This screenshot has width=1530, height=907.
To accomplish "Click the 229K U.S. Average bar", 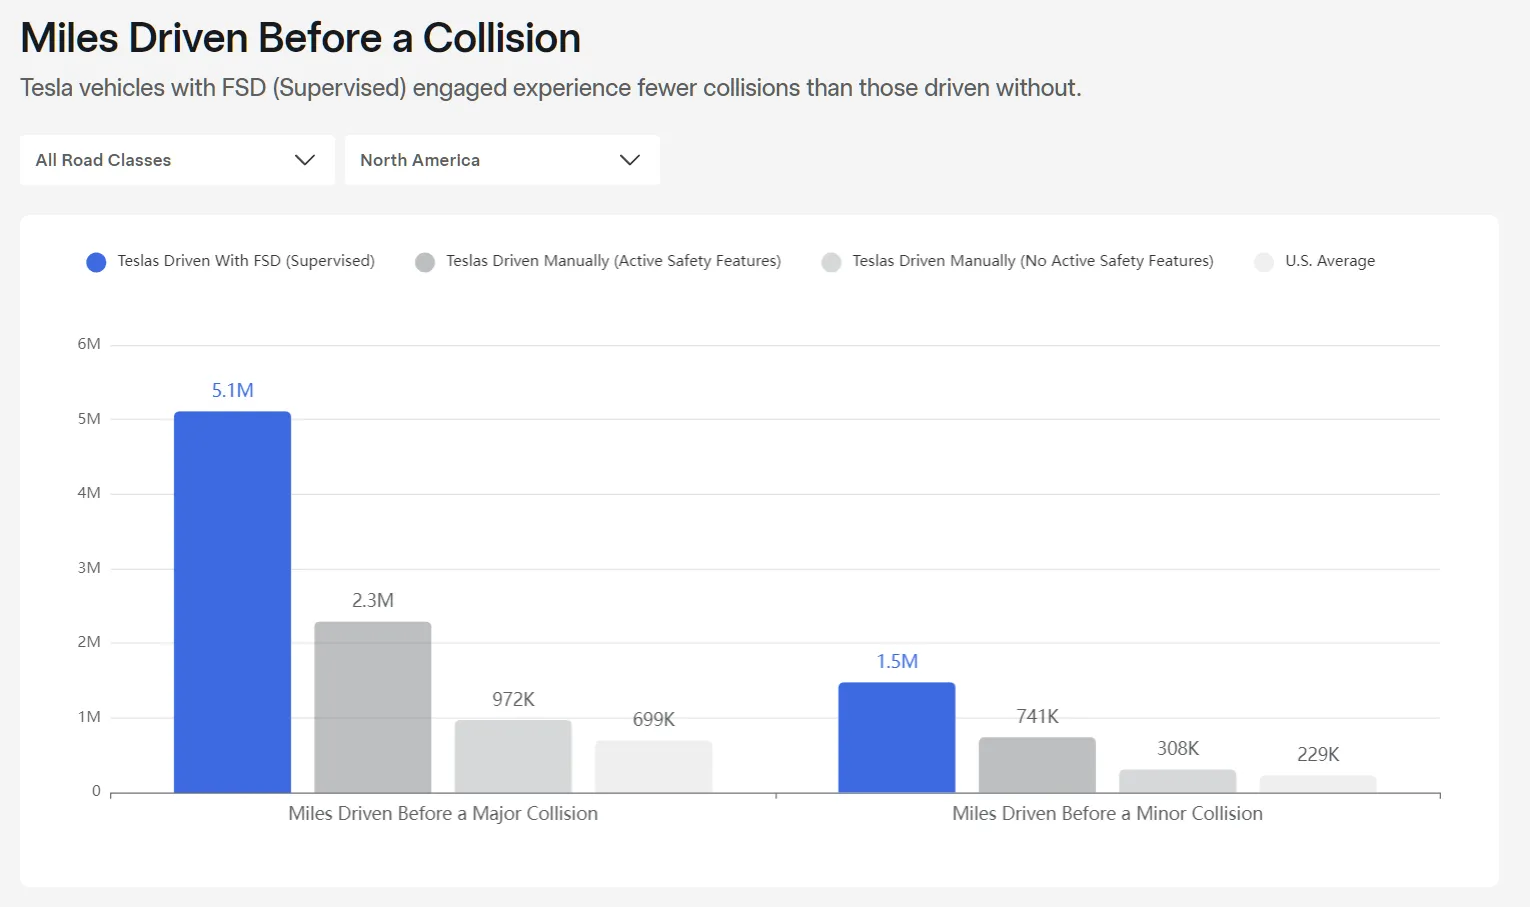I will pyautogui.click(x=1318, y=783).
